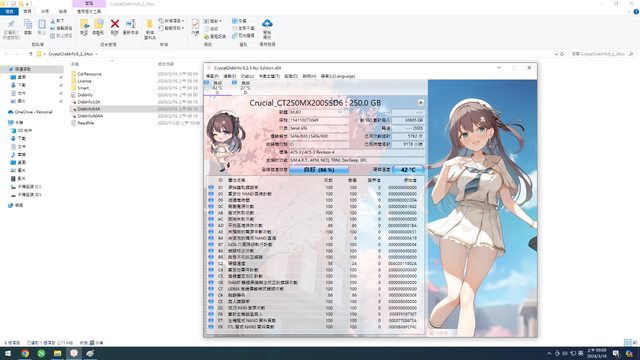640x360 pixels.
Task: Click the Name column header in file list
Action: tap(75, 64)
